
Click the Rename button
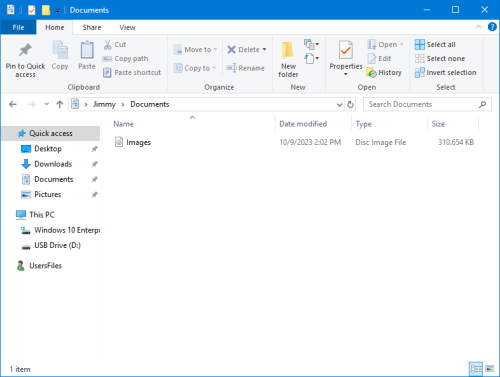[x=245, y=68]
